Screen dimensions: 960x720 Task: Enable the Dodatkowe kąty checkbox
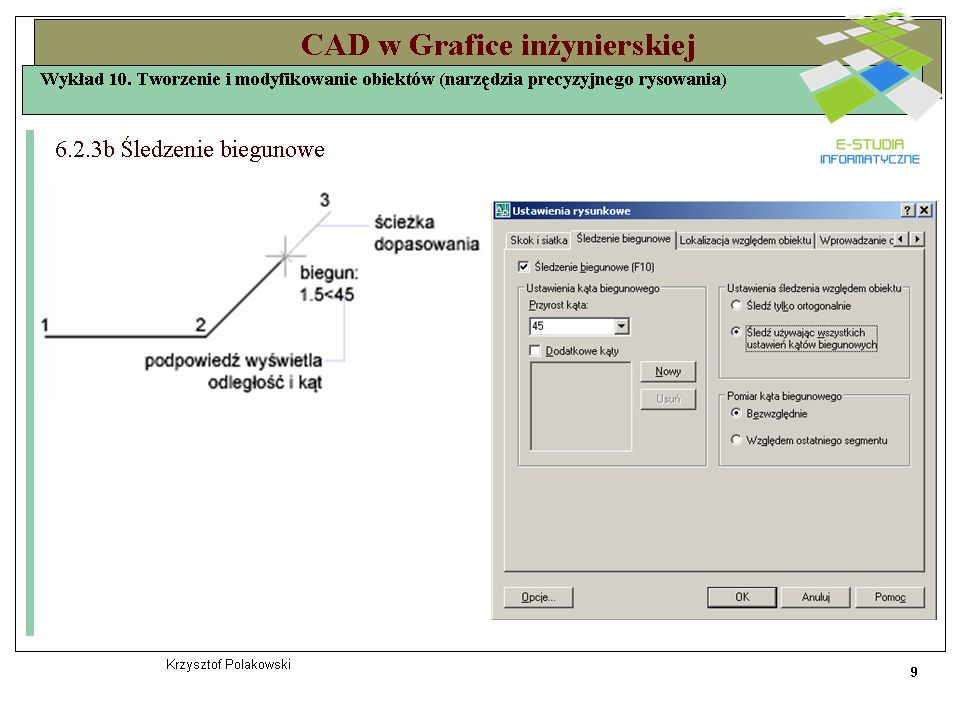point(534,350)
